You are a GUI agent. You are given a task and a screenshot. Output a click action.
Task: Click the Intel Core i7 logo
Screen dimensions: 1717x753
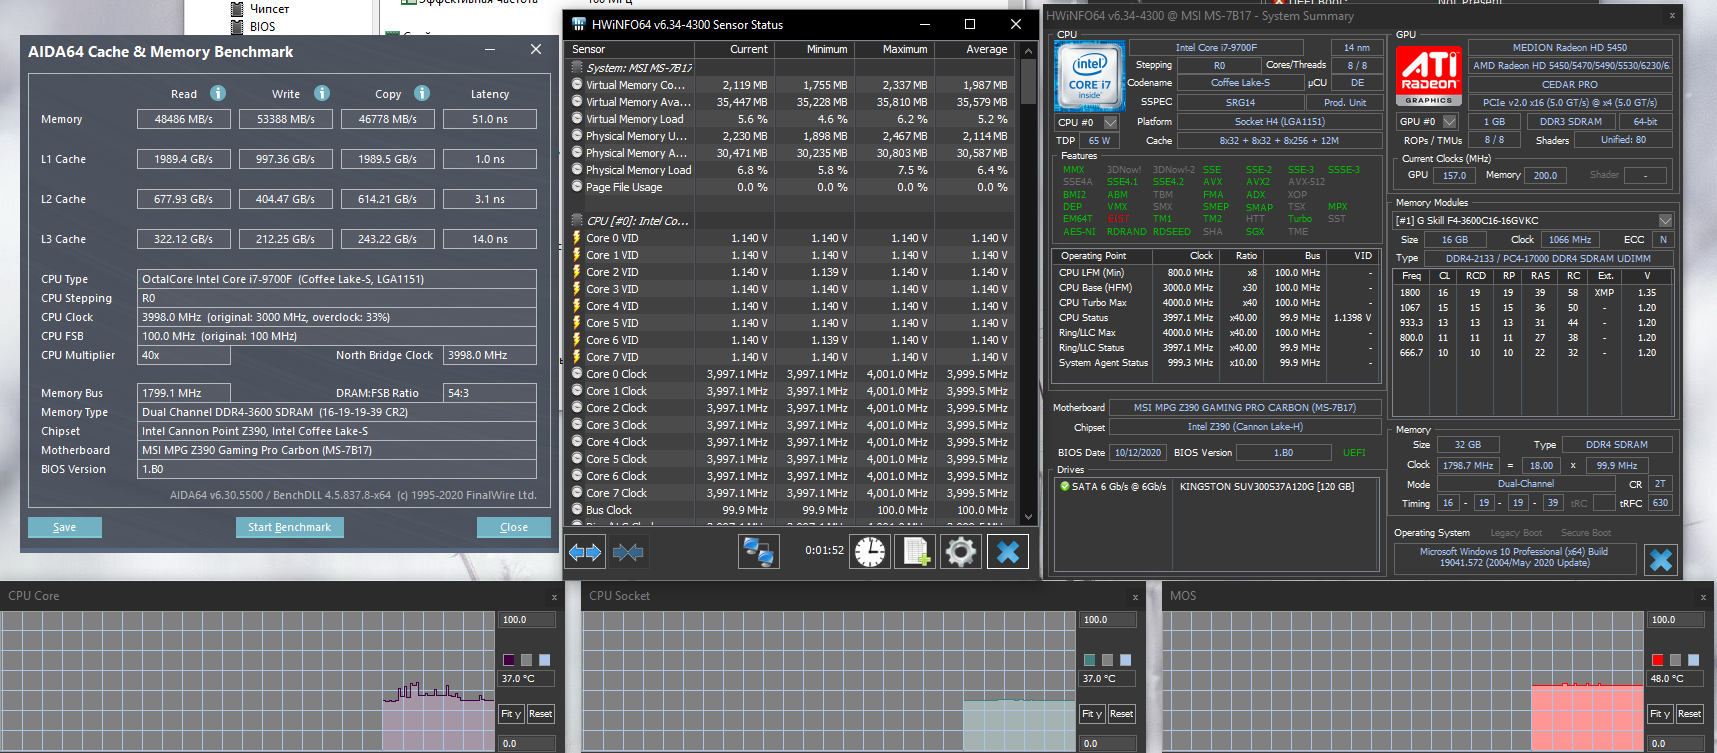1090,76
